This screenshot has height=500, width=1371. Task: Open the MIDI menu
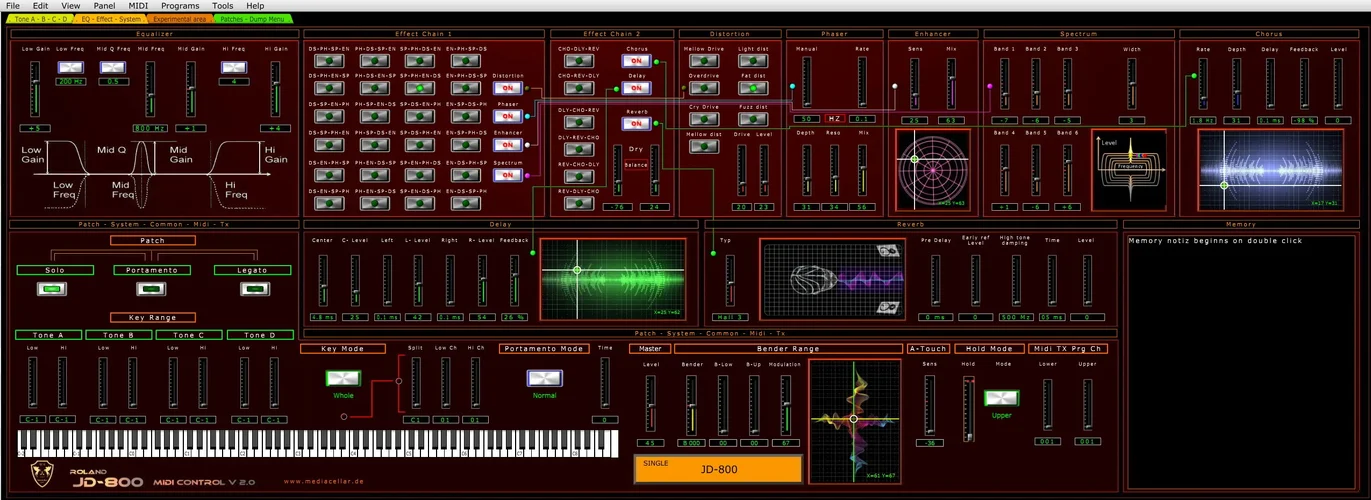coord(138,6)
